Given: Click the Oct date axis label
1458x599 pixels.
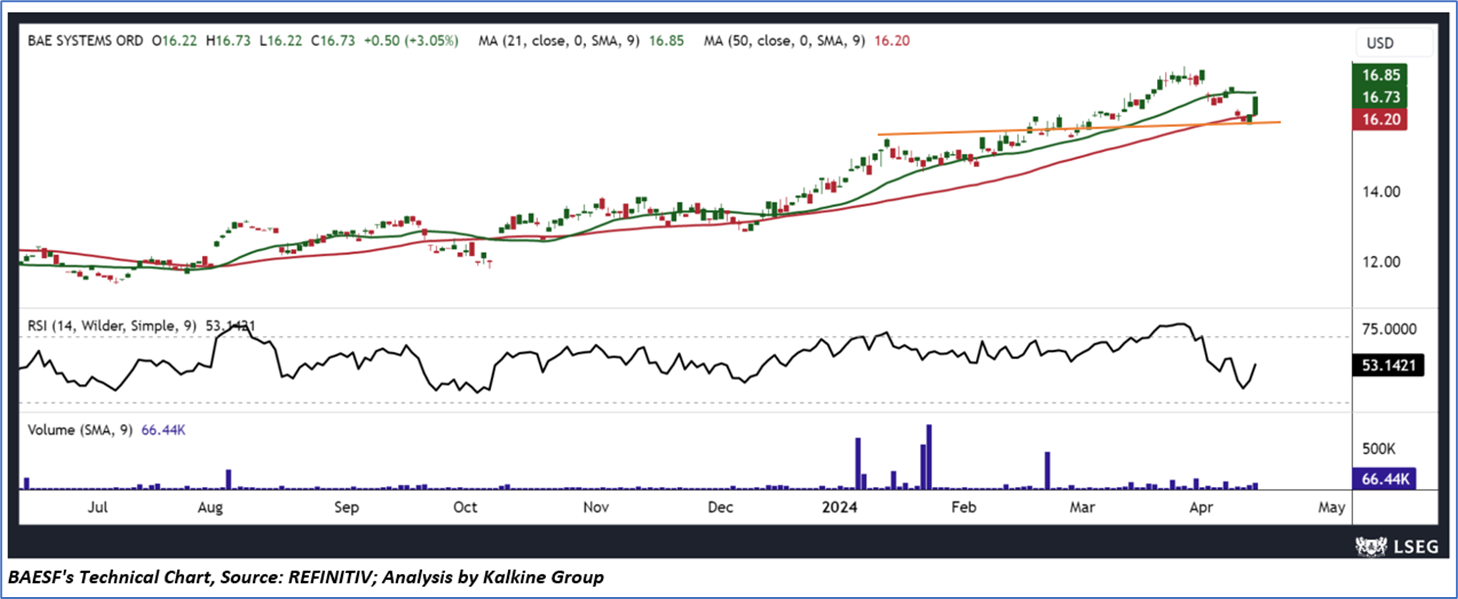Looking at the screenshot, I should [465, 508].
